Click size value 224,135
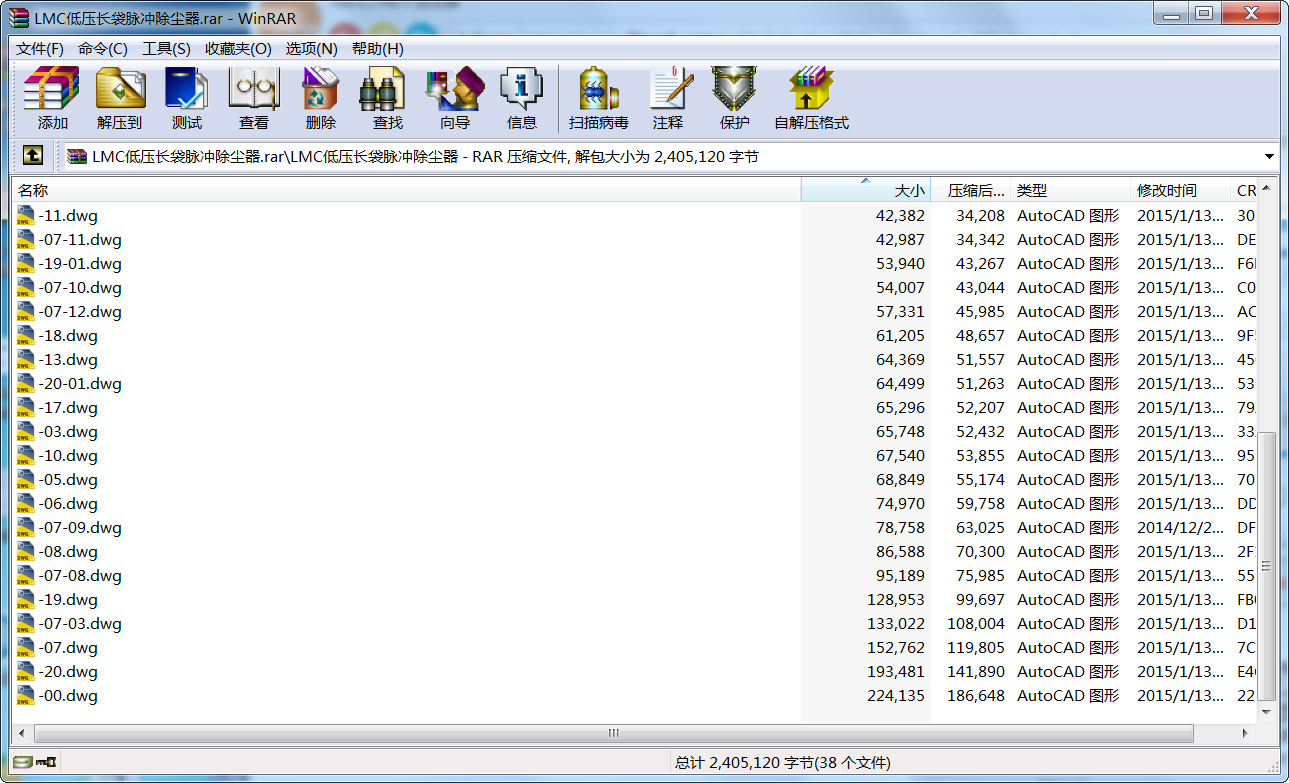This screenshot has width=1289, height=783. tap(896, 695)
